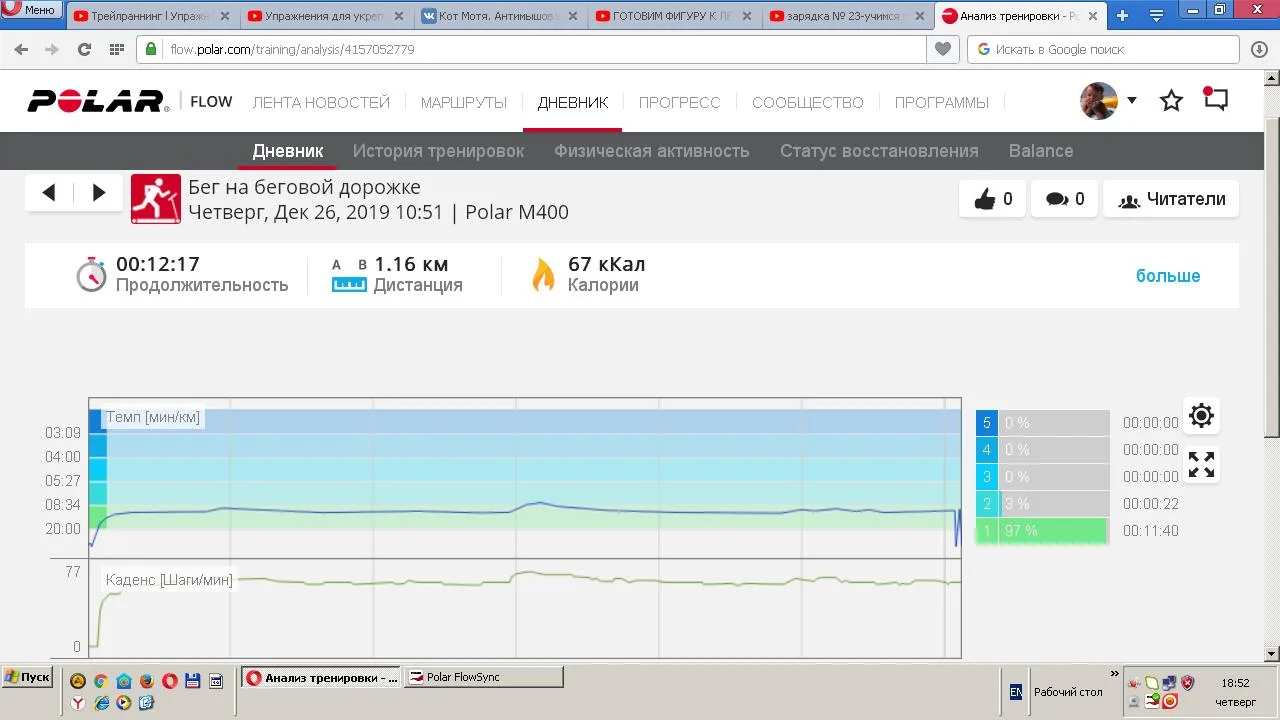Switch to Кот Мотя browser tab
This screenshot has width=1280, height=720.
[500, 16]
